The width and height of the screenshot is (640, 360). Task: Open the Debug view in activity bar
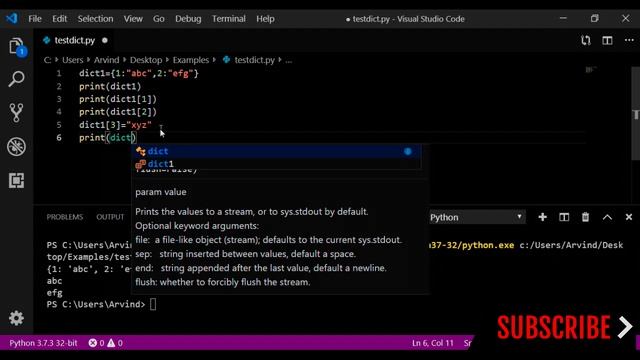click(x=16, y=147)
